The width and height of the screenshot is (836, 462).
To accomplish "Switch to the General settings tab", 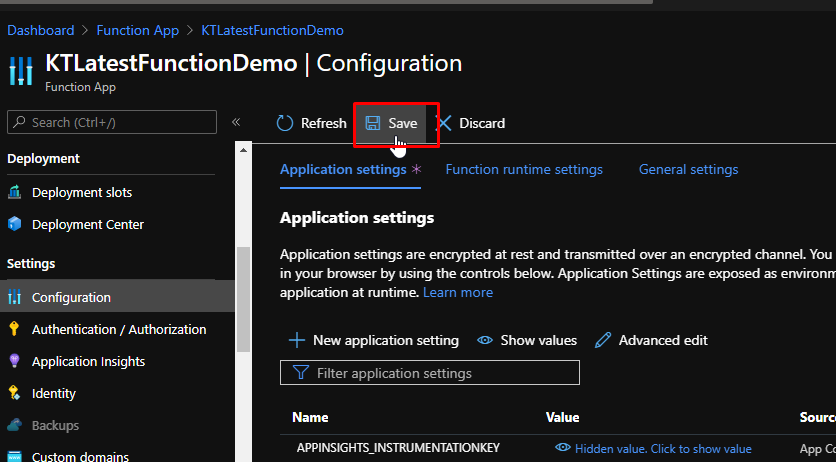I will [x=688, y=169].
